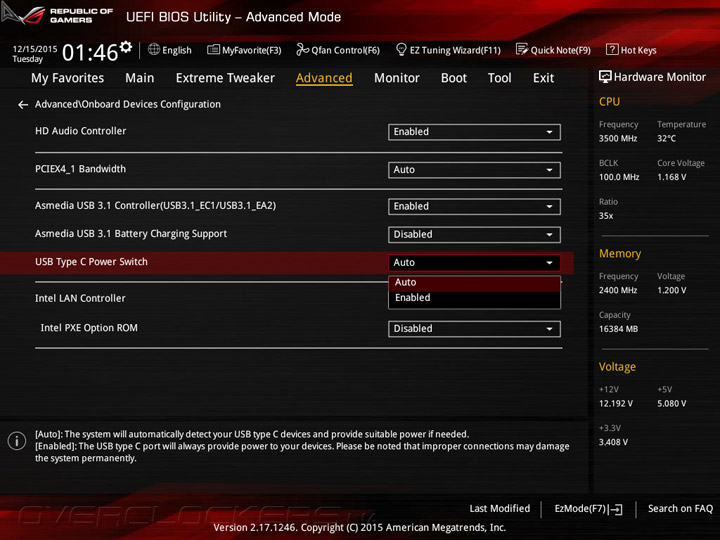Click EZ Tuning Wizard(F11) label
This screenshot has height=540, width=720.
click(455, 51)
